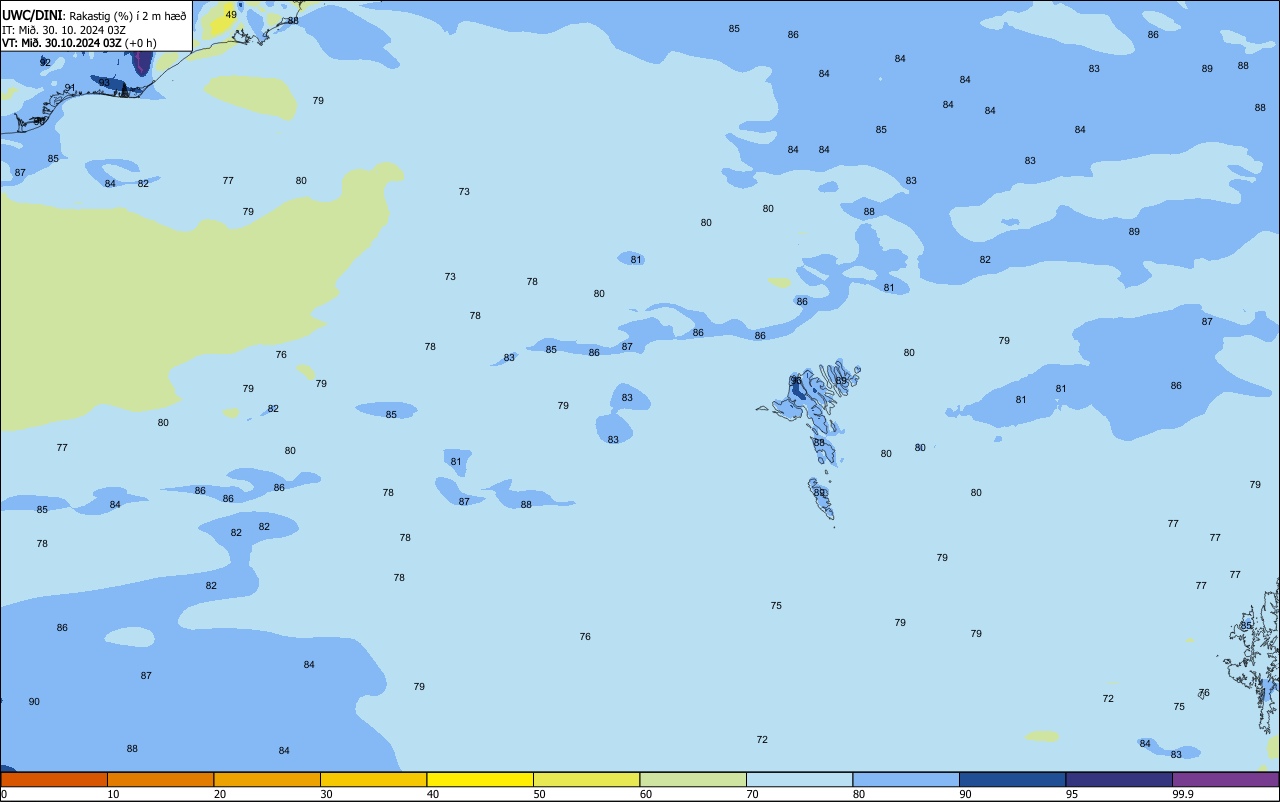This screenshot has height=802, width=1280.
Task: Pick the 50–60 legend color band
Action: (x=586, y=779)
